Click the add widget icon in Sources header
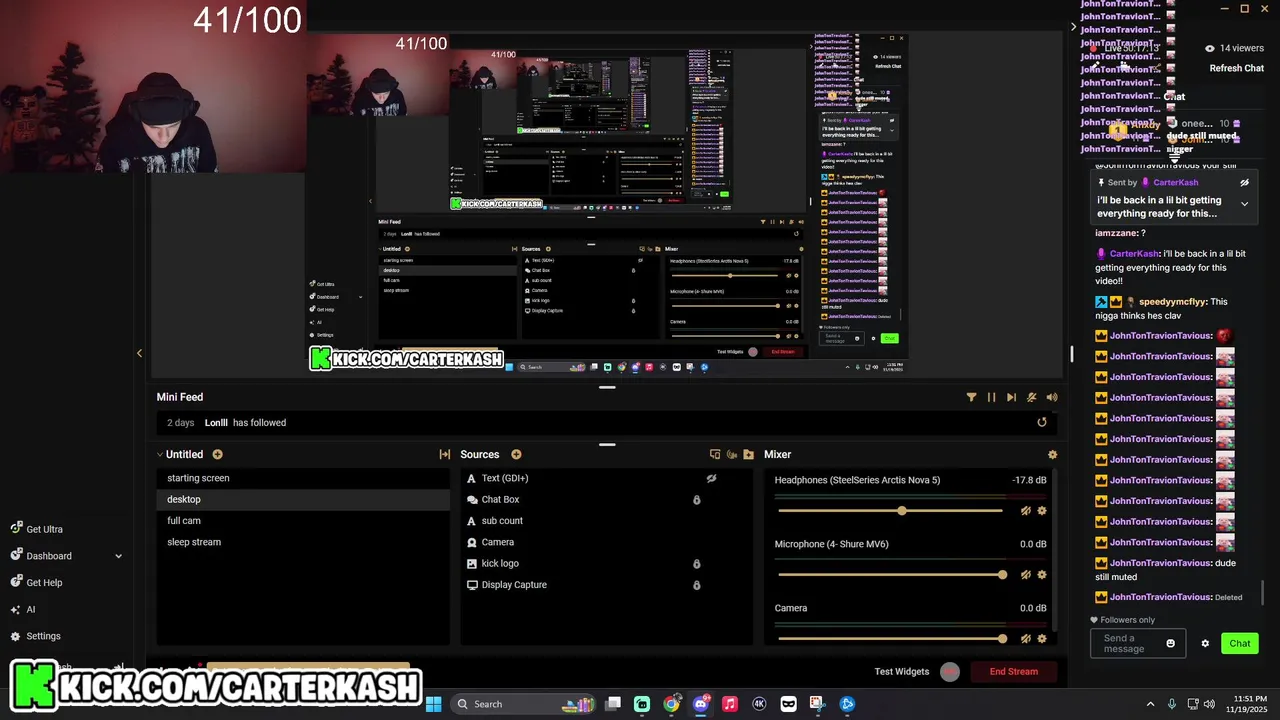 (714, 454)
